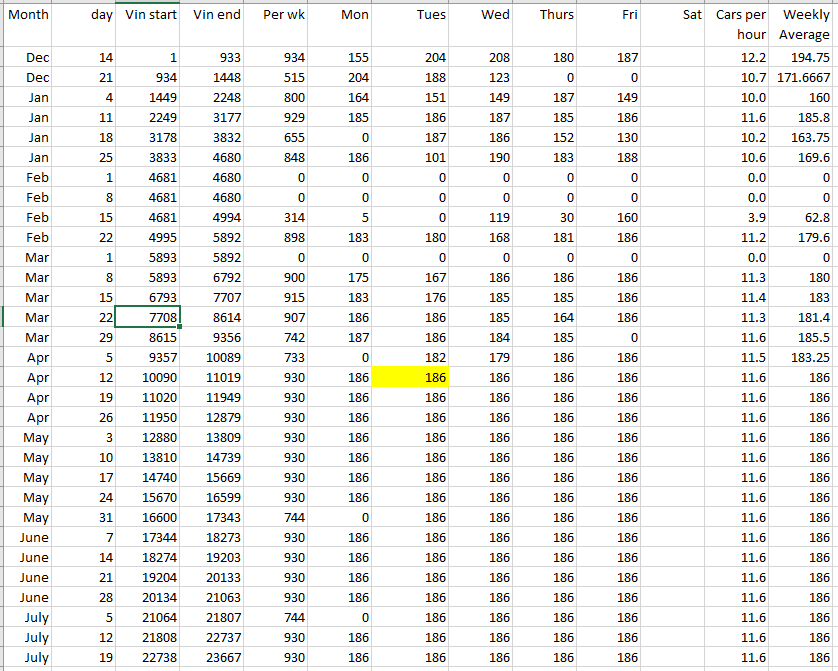Select the Cars per hour value 3.9
Image resolution: width=838 pixels, height=671 pixels.
(x=741, y=217)
